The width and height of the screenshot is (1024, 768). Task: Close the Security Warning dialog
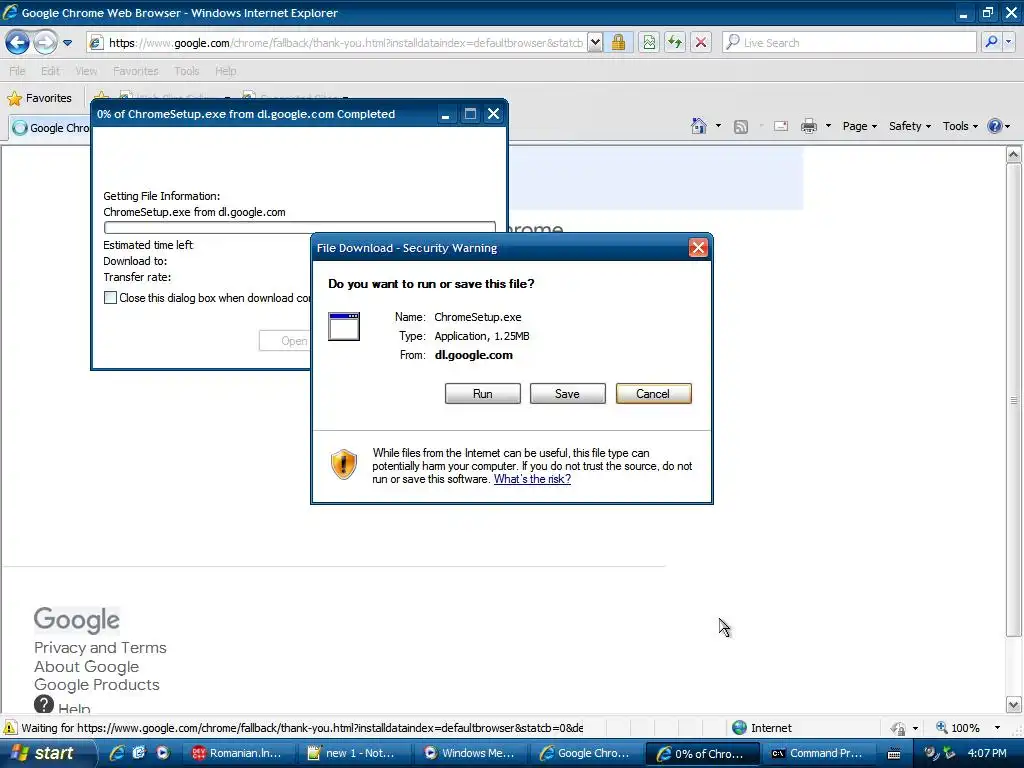[698, 248]
